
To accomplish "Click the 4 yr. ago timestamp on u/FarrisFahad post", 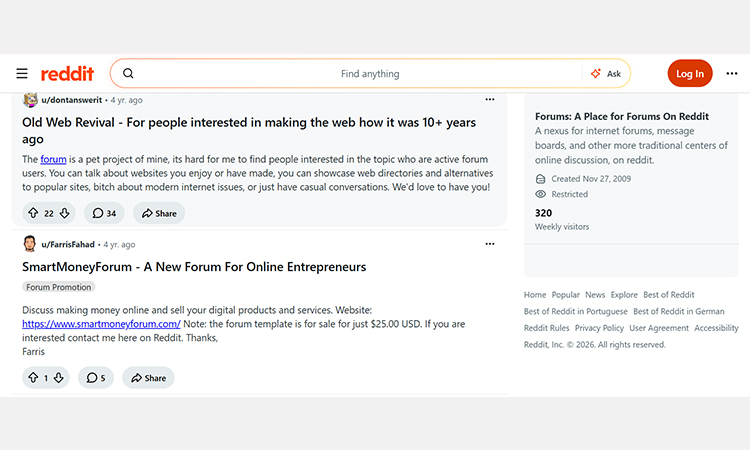I will tap(120, 244).
